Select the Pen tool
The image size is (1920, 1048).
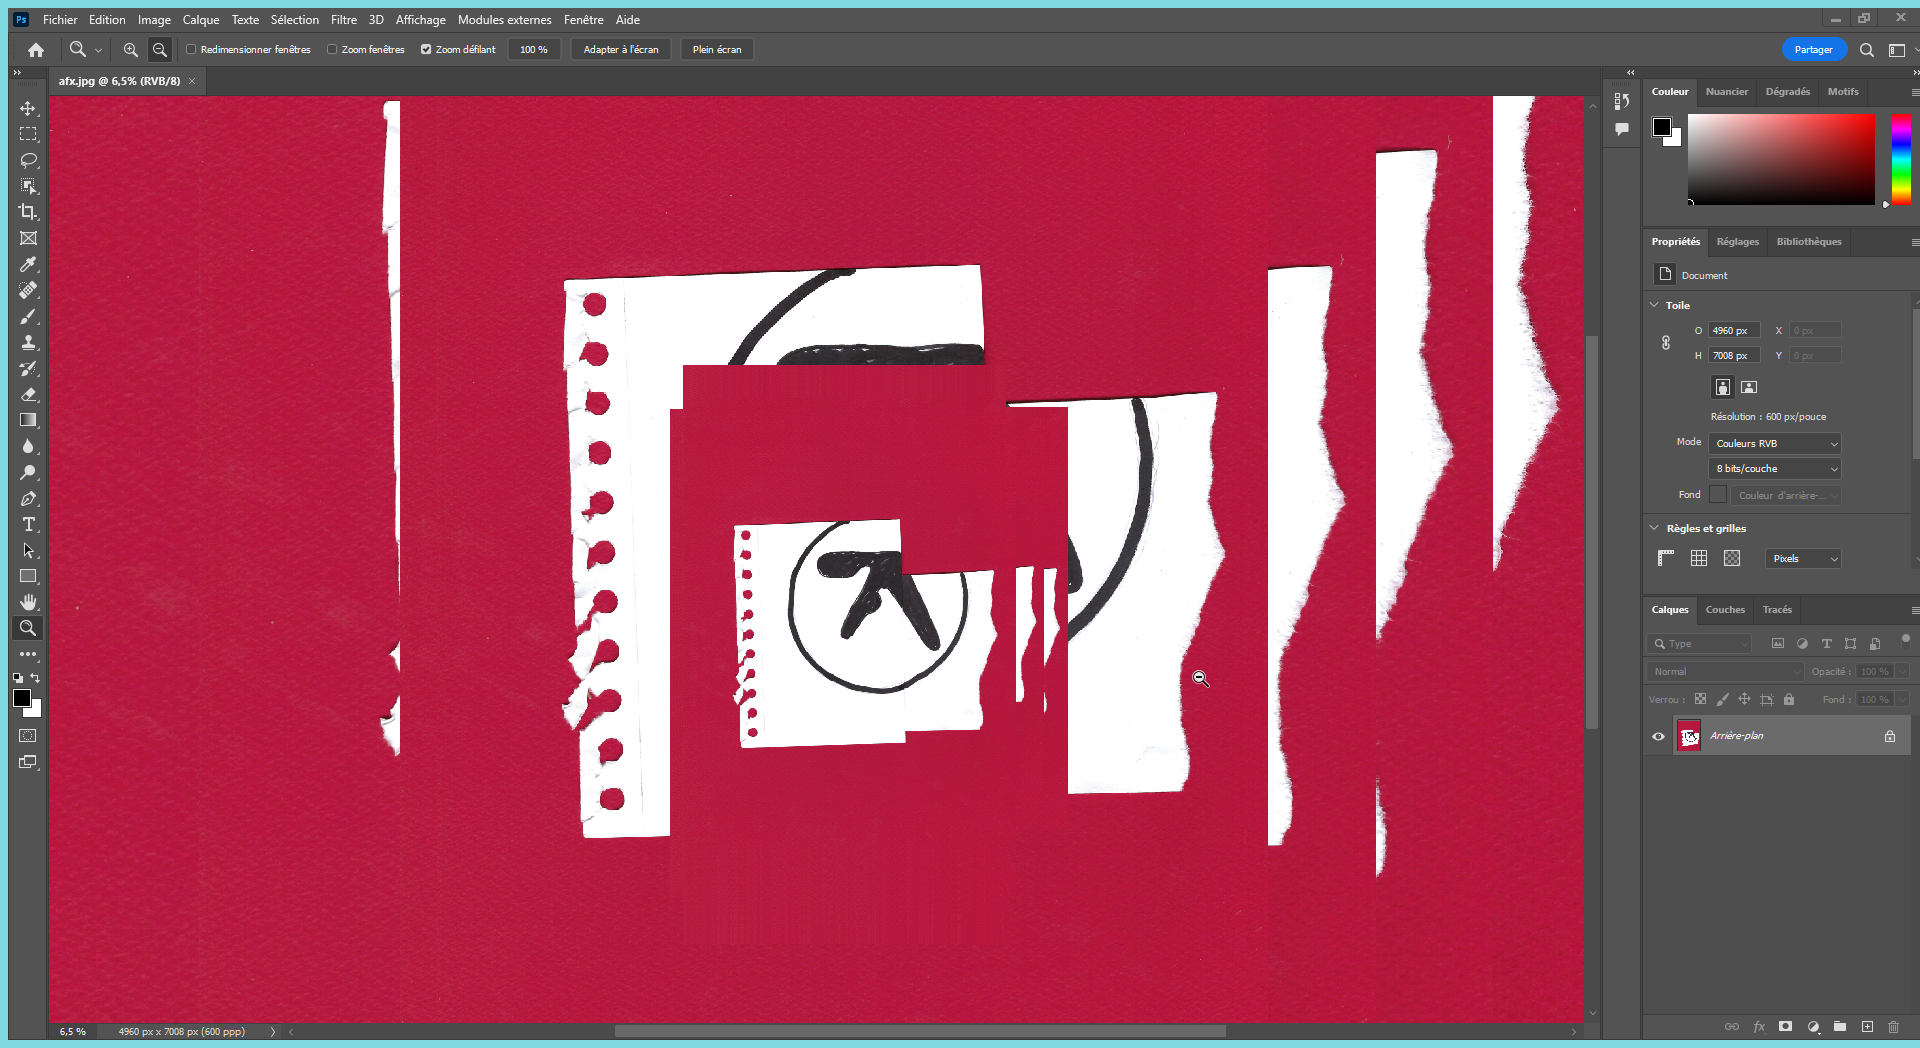[x=28, y=498]
